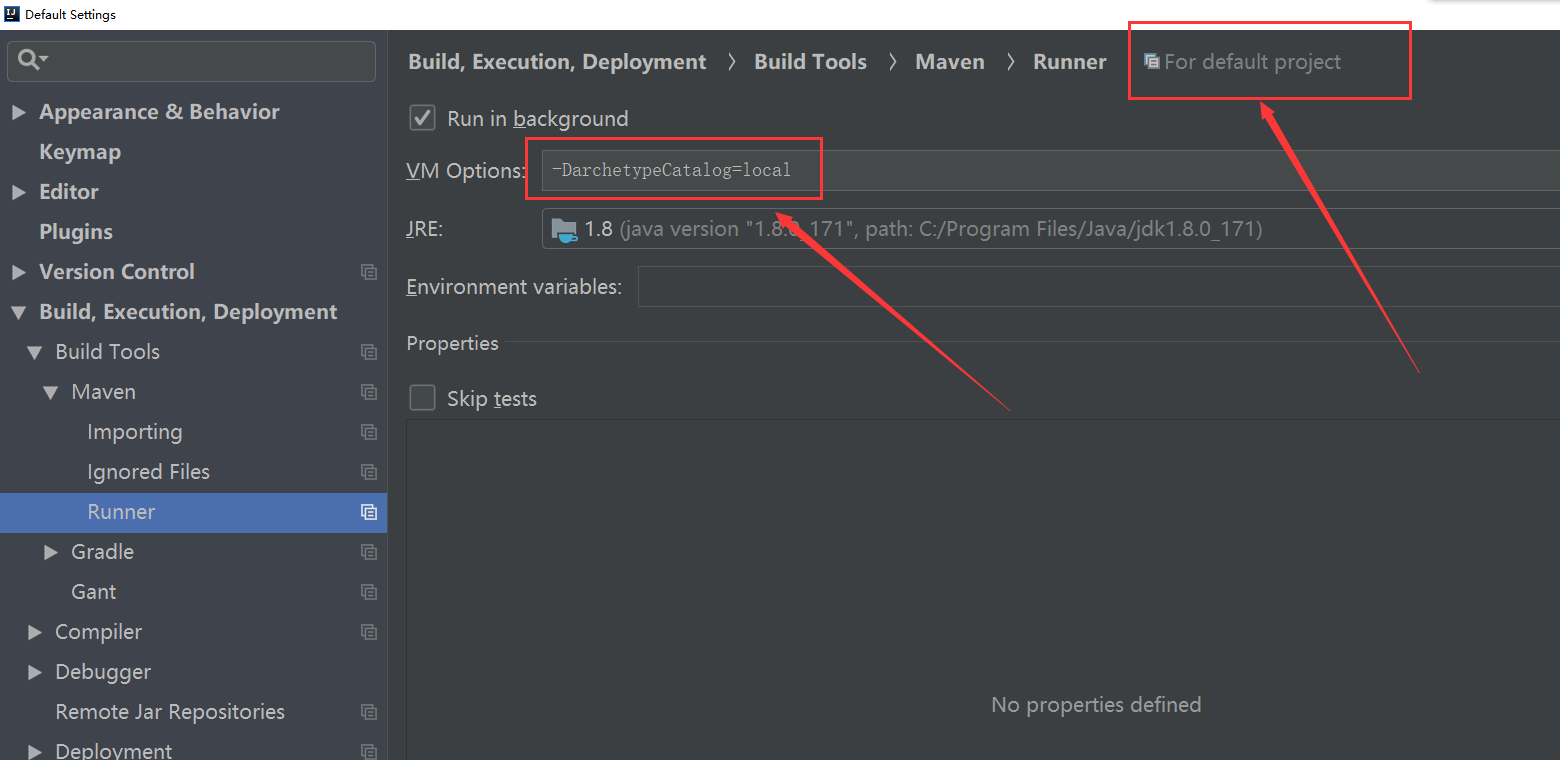Screen dimensions: 1560x760
Task: Click project-level icon beside Remote Jar Repositories
Action: 369,712
